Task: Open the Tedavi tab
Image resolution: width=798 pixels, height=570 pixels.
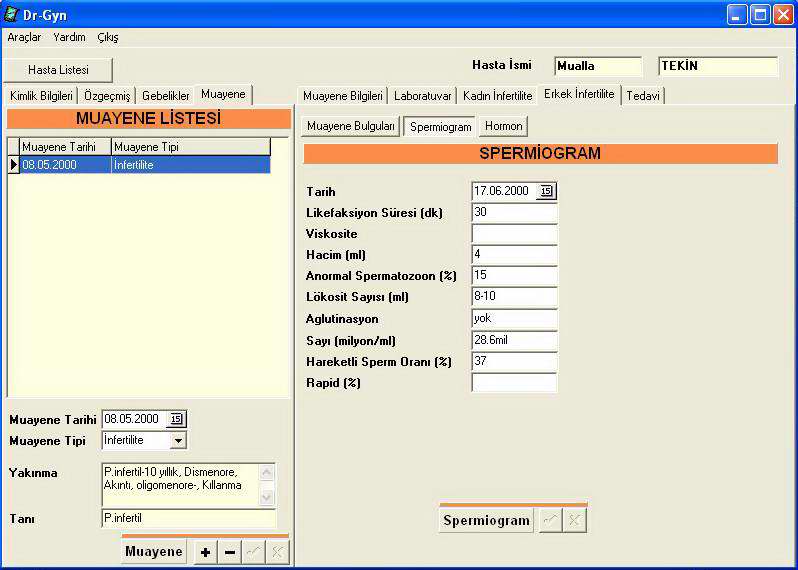Action: [x=644, y=96]
